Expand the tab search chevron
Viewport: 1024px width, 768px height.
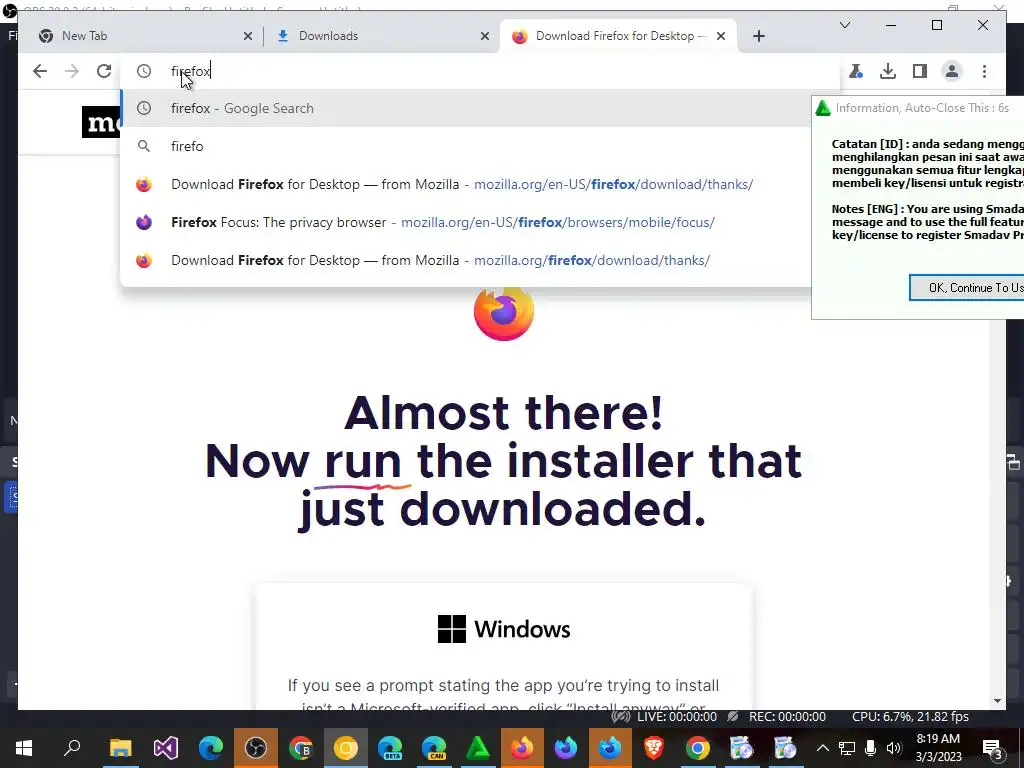click(844, 25)
